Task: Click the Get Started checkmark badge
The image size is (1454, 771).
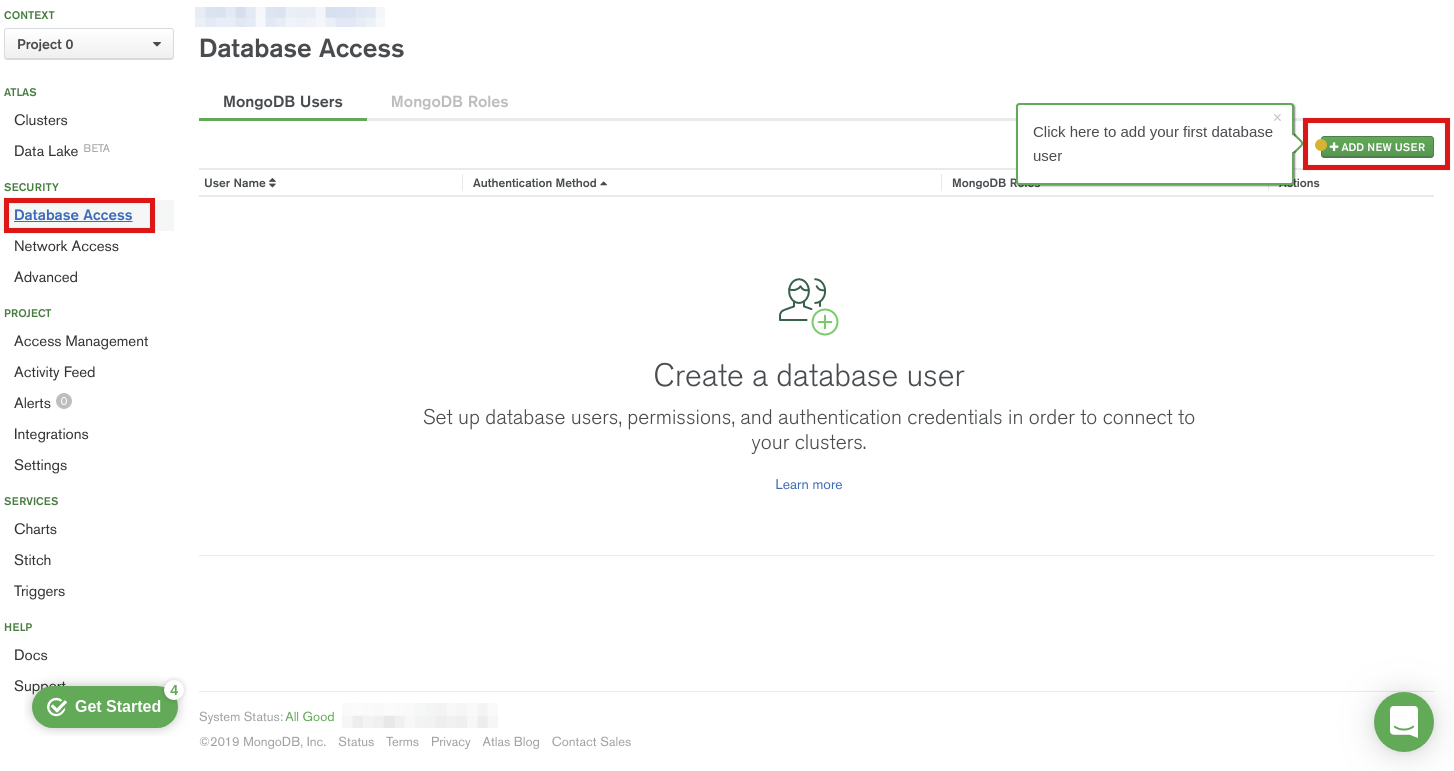Action: [x=57, y=707]
